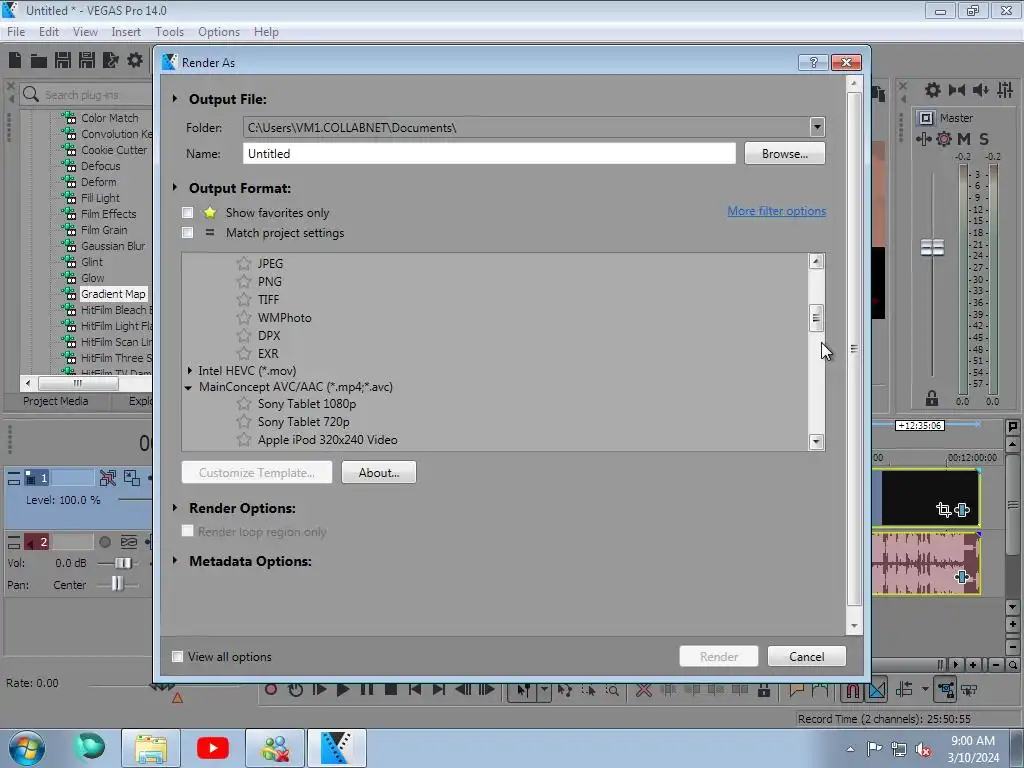The image size is (1024, 768).
Task: Click the Event FX icon on audio clip
Action: click(961, 577)
